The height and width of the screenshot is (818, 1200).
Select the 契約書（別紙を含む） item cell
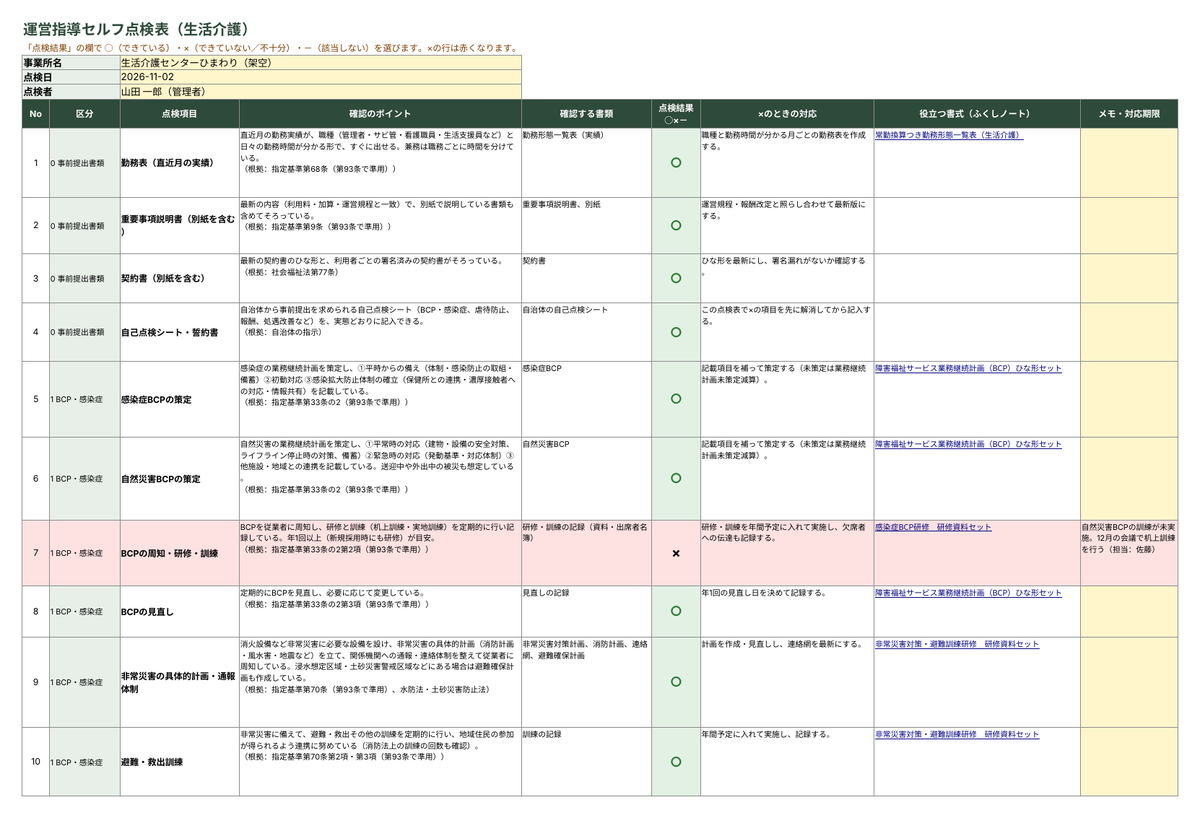[x=179, y=279]
